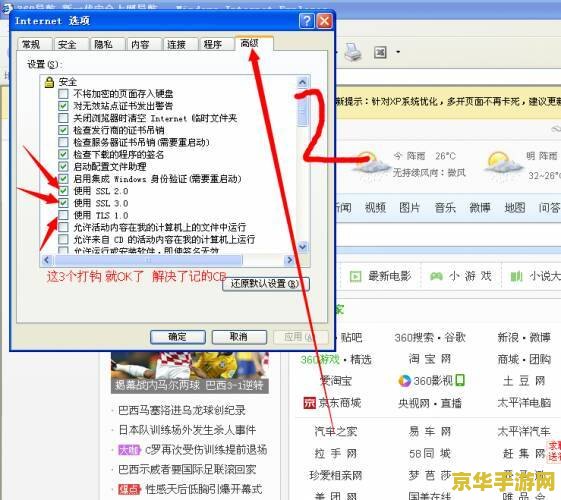The image size is (561, 500).
Task: Click the colorful 360影视 logo icon
Action: (x=405, y=381)
